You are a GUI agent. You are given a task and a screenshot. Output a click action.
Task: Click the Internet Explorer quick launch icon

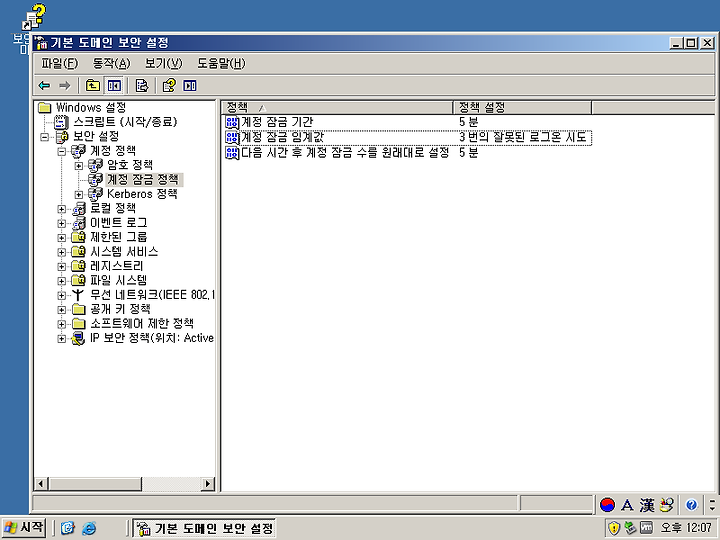[x=89, y=529]
